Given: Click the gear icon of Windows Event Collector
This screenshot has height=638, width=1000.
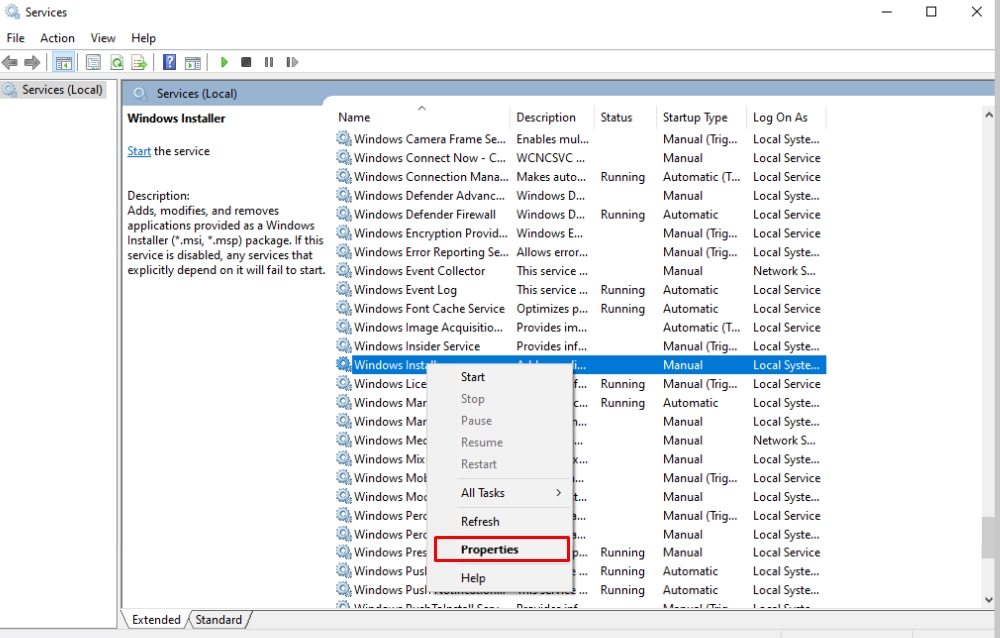Looking at the screenshot, I should 344,271.
